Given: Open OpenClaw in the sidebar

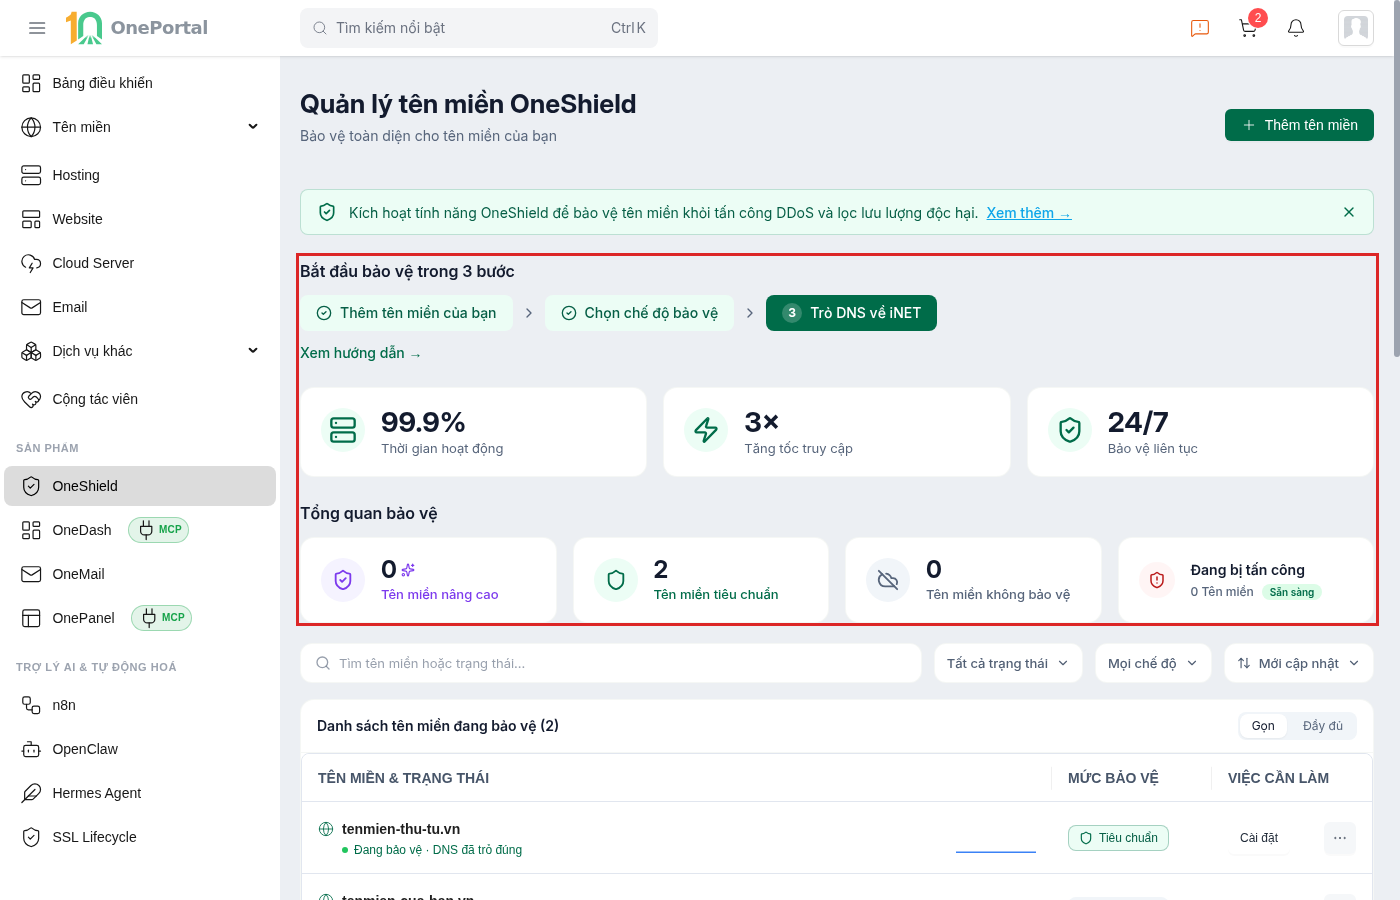Looking at the screenshot, I should [140, 749].
